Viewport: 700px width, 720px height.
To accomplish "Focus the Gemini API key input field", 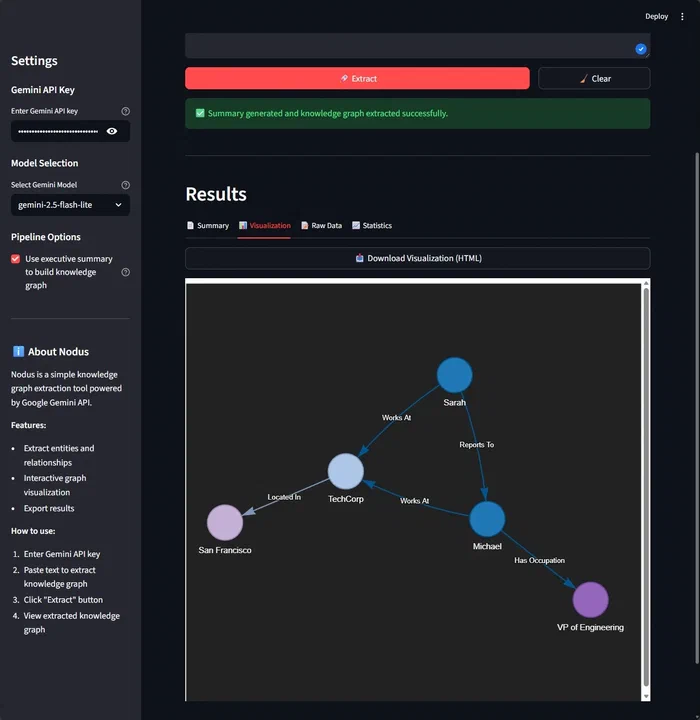I will [x=58, y=131].
